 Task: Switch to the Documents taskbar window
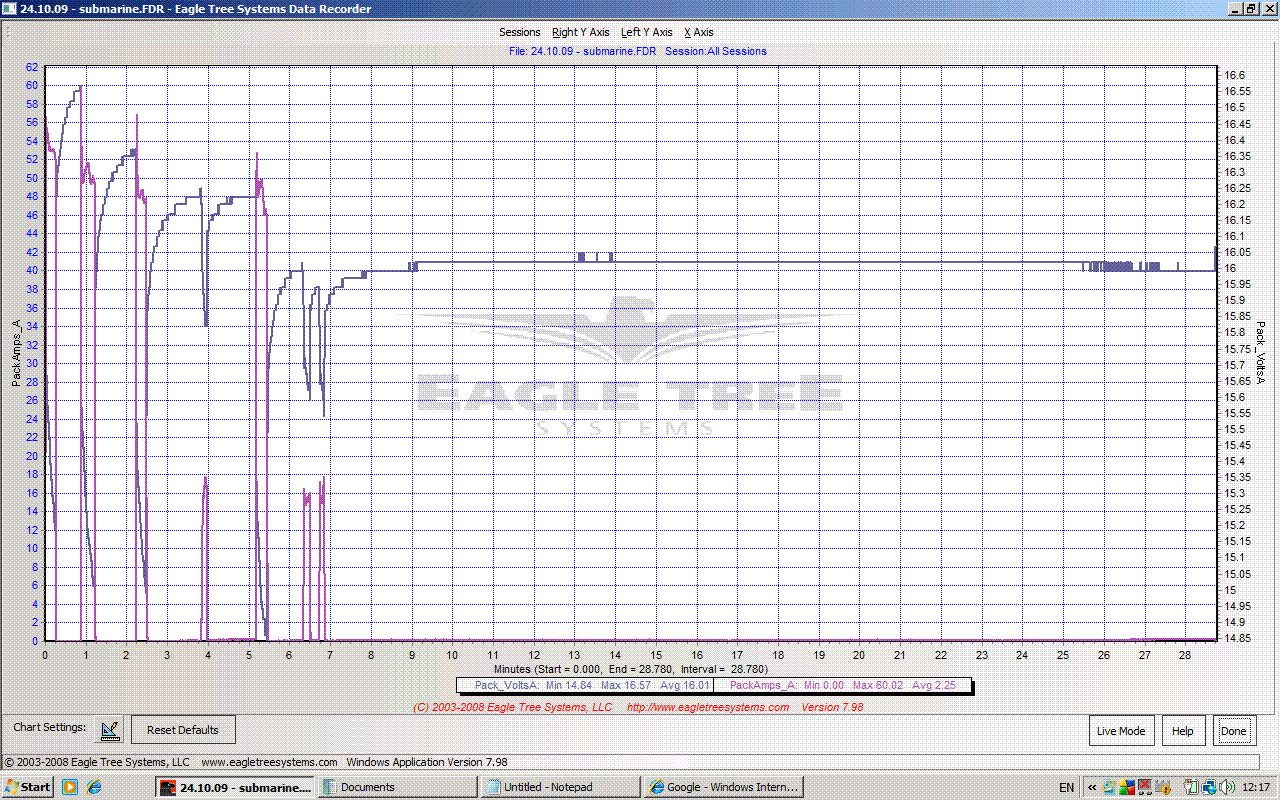398,787
